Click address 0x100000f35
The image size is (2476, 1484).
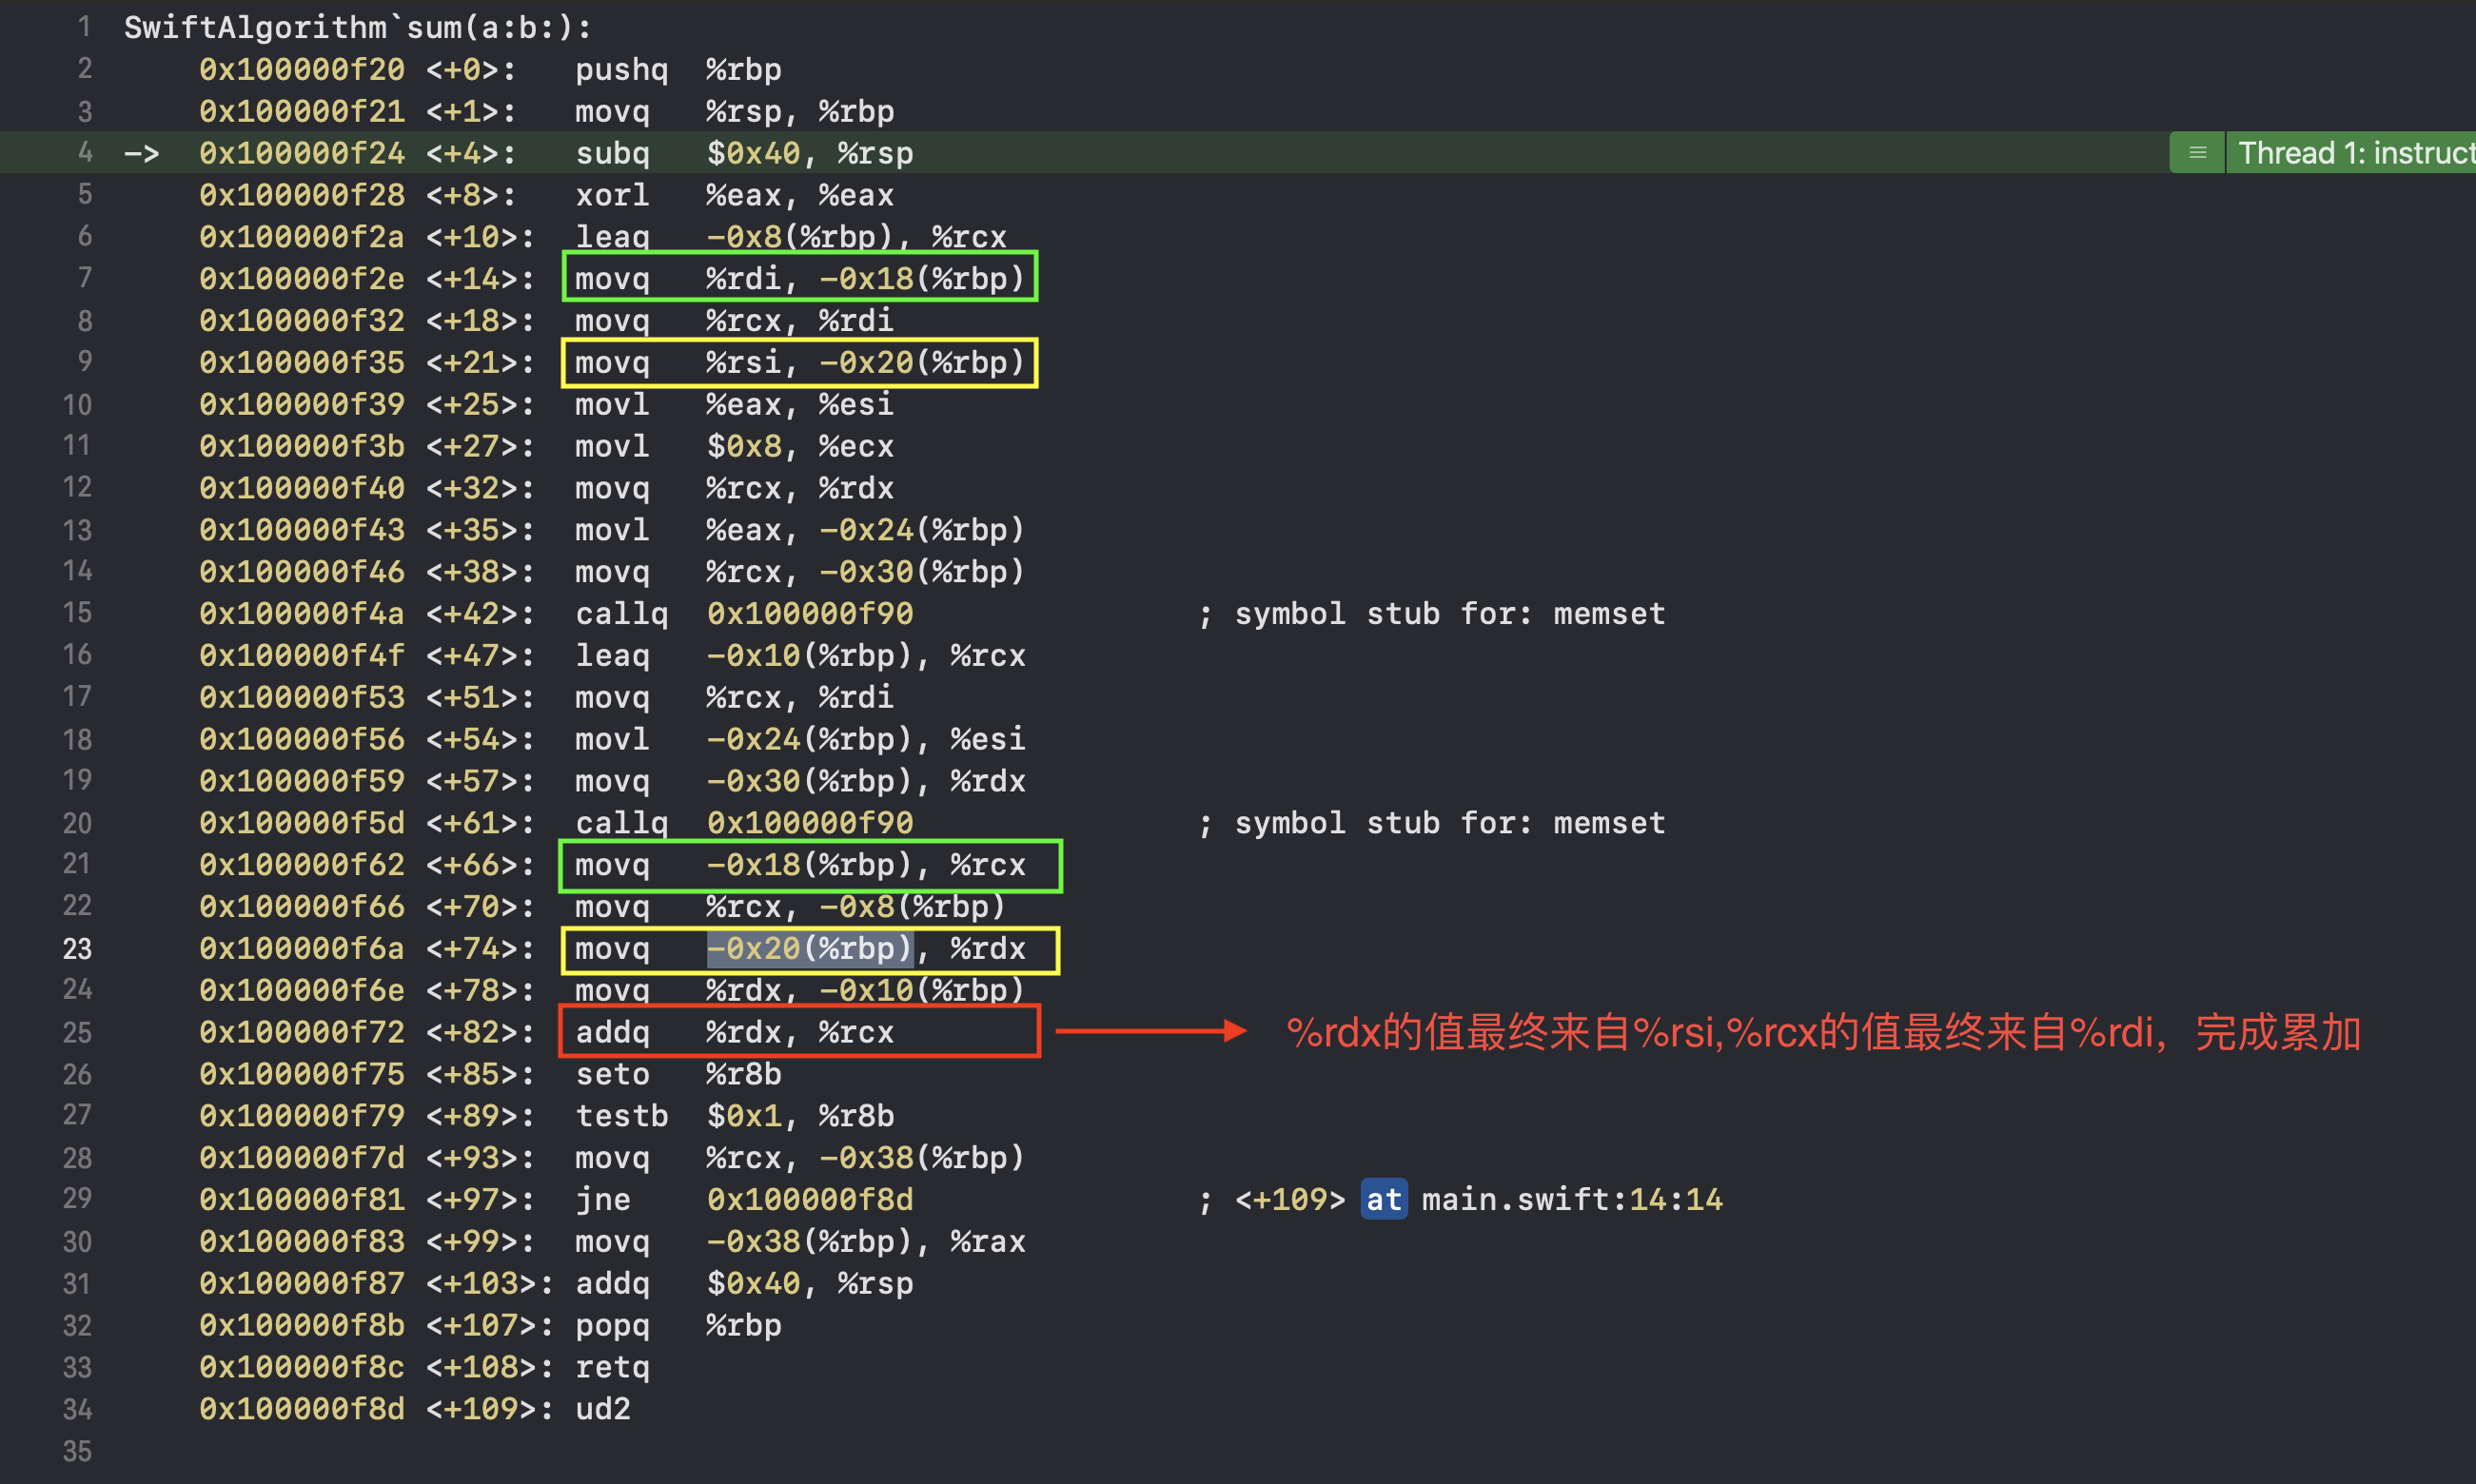pos(302,362)
